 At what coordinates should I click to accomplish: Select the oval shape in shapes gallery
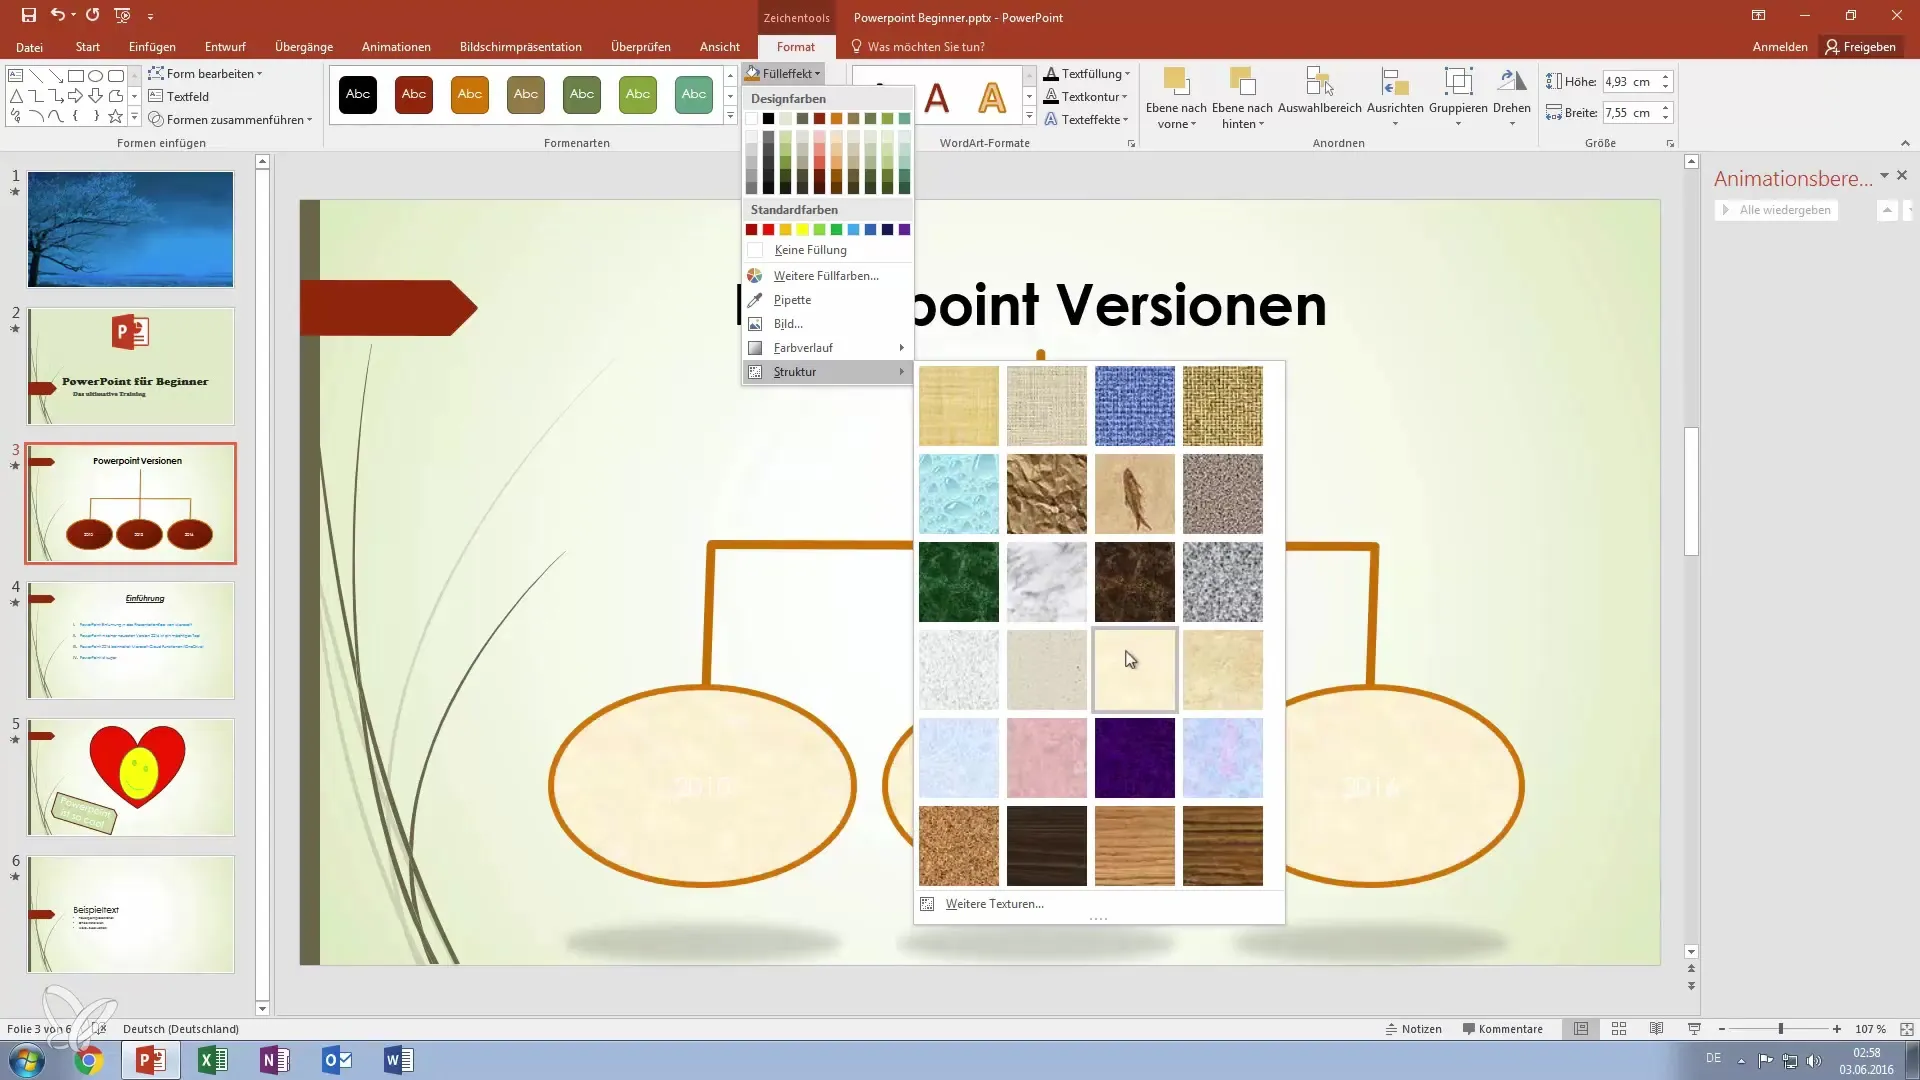pyautogui.click(x=96, y=76)
